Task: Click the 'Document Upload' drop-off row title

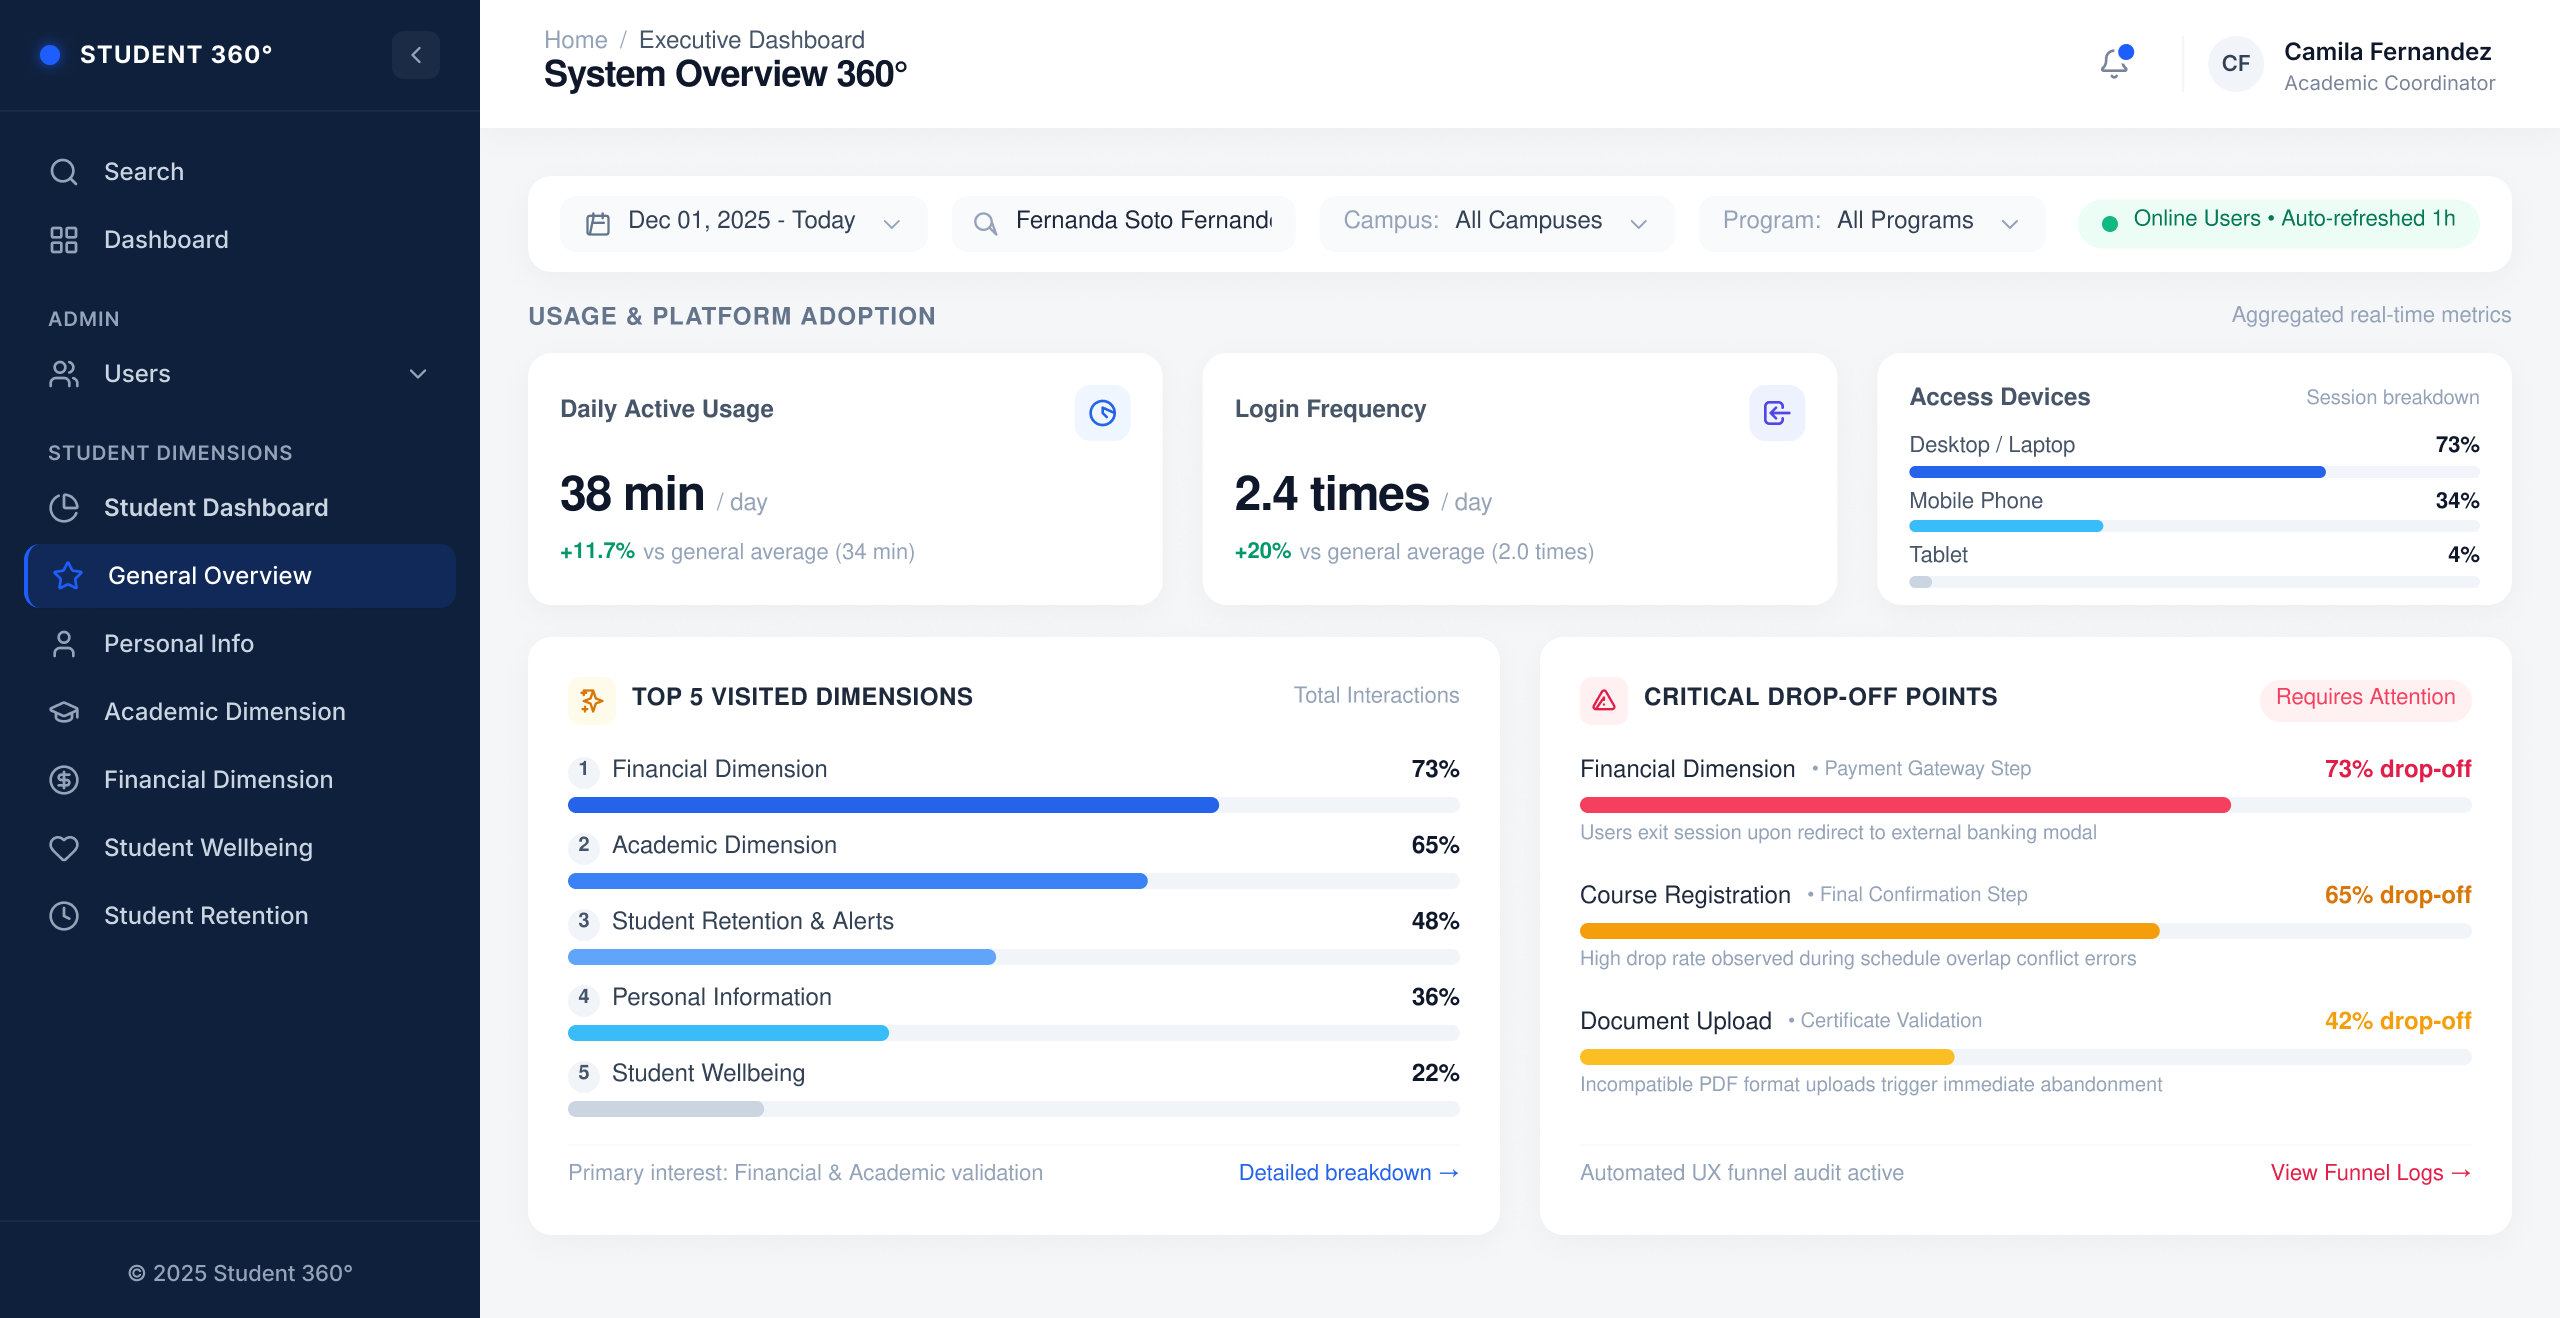Action: point(1676,1021)
